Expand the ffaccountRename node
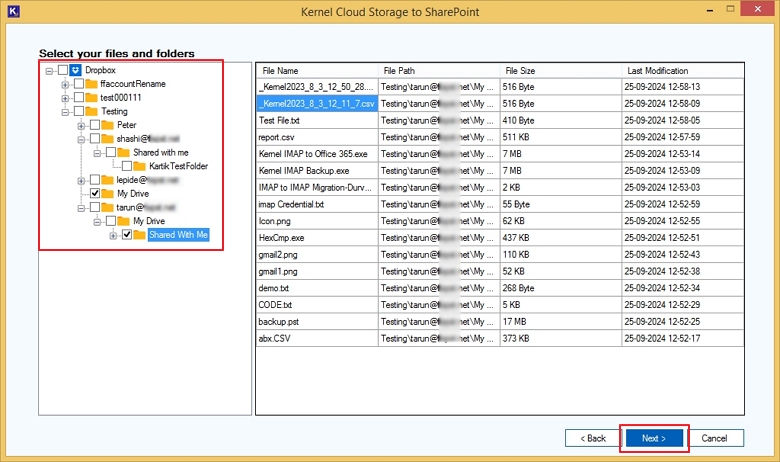This screenshot has height=462, width=780. pyautogui.click(x=65, y=85)
